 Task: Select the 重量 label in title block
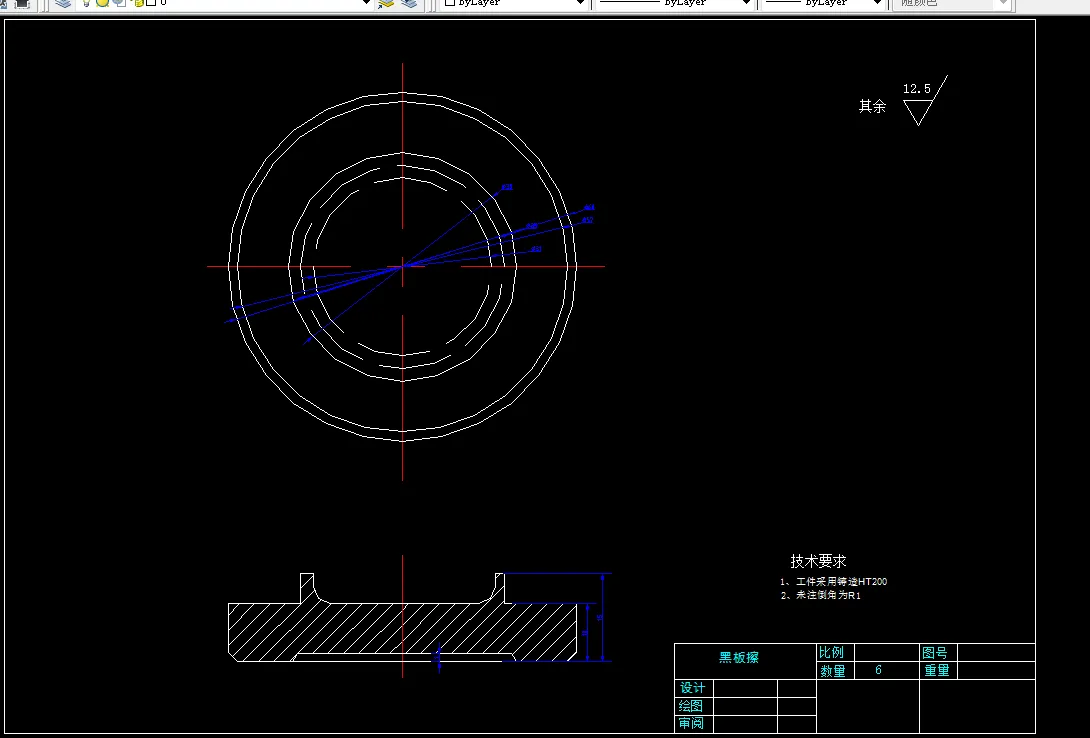pyautogui.click(x=937, y=671)
